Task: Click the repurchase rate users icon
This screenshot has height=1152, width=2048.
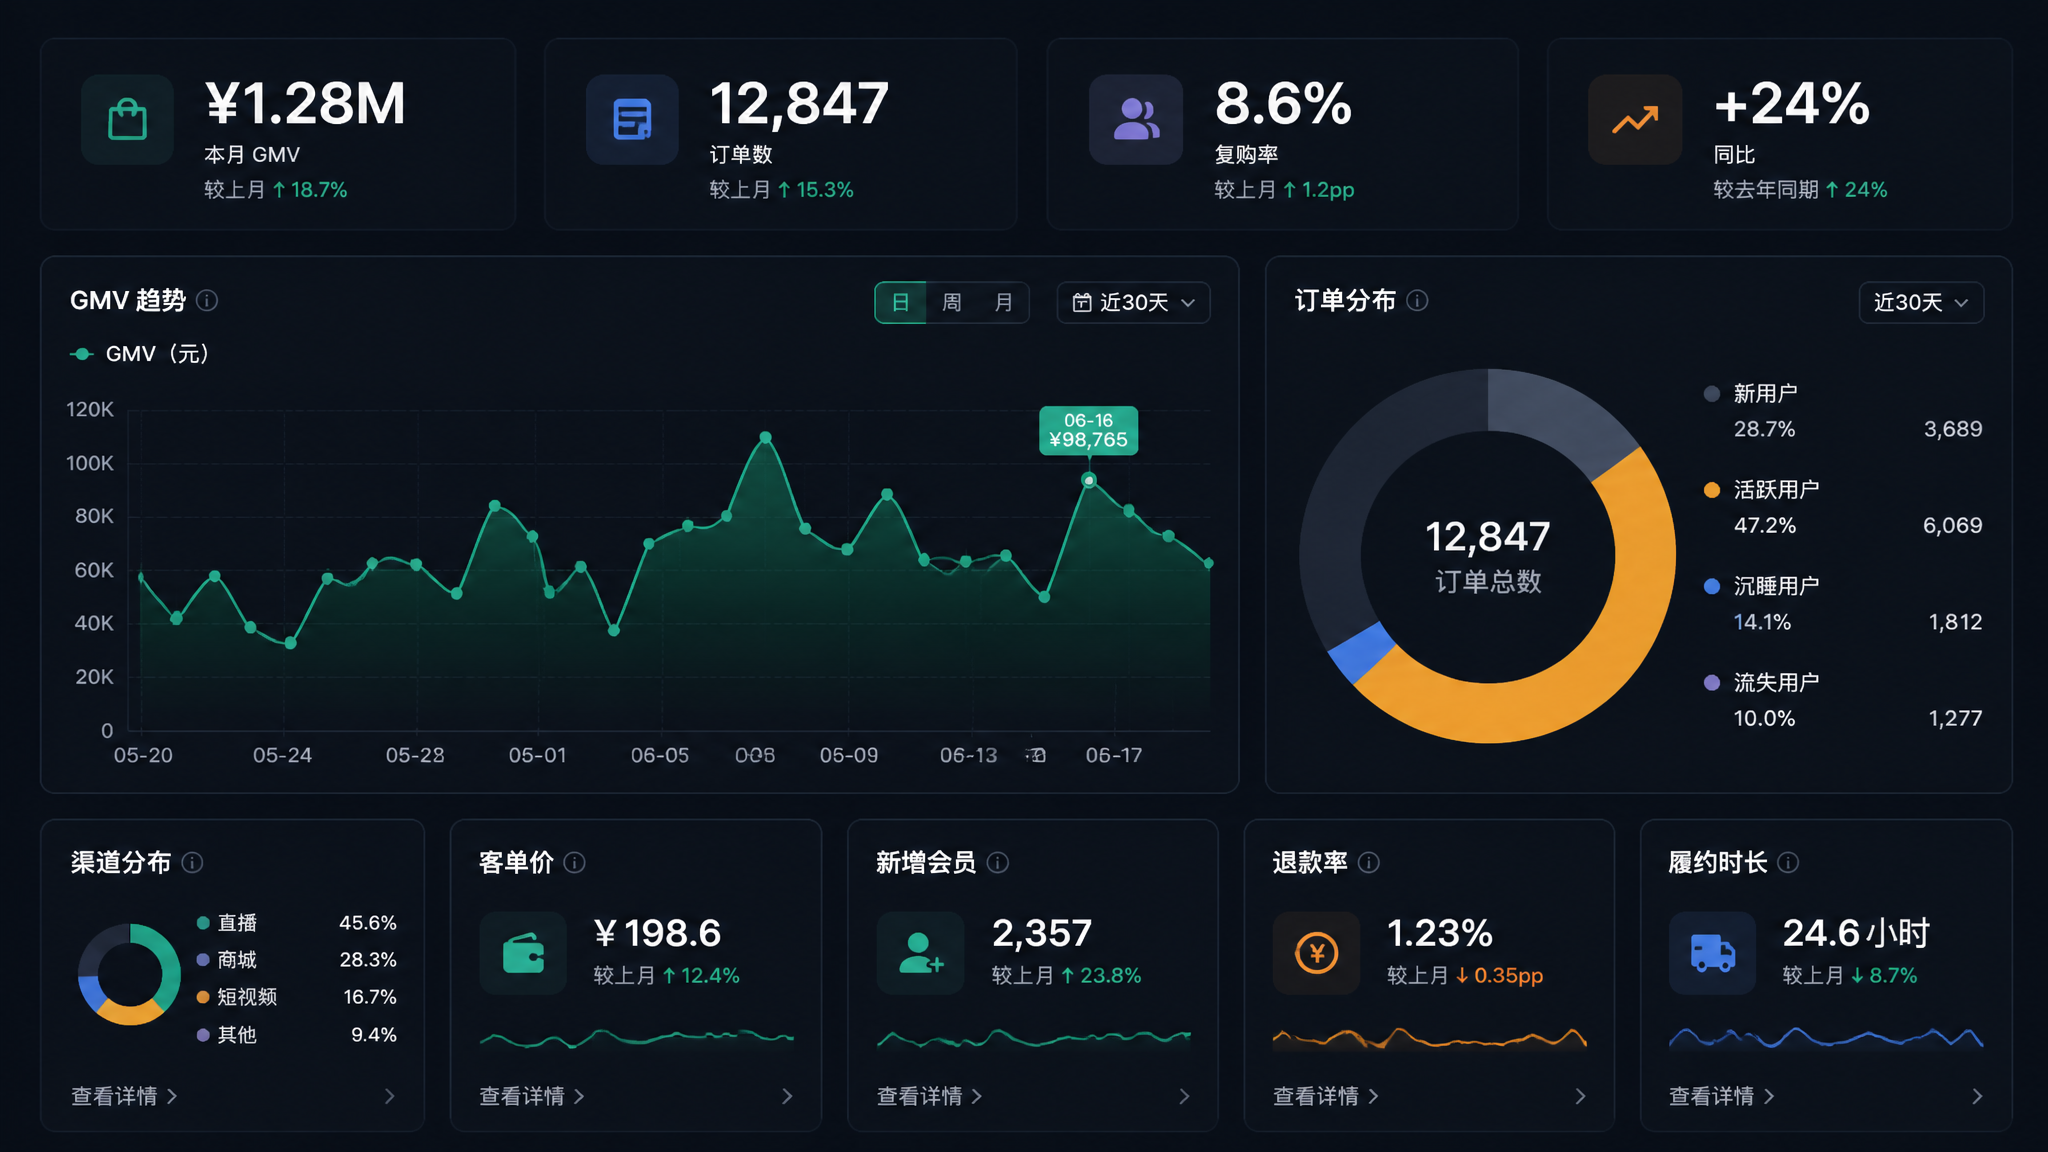Action: 1136,119
